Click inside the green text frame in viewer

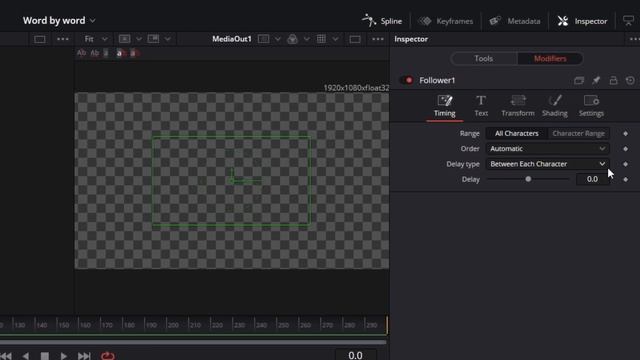pyautogui.click(x=231, y=181)
